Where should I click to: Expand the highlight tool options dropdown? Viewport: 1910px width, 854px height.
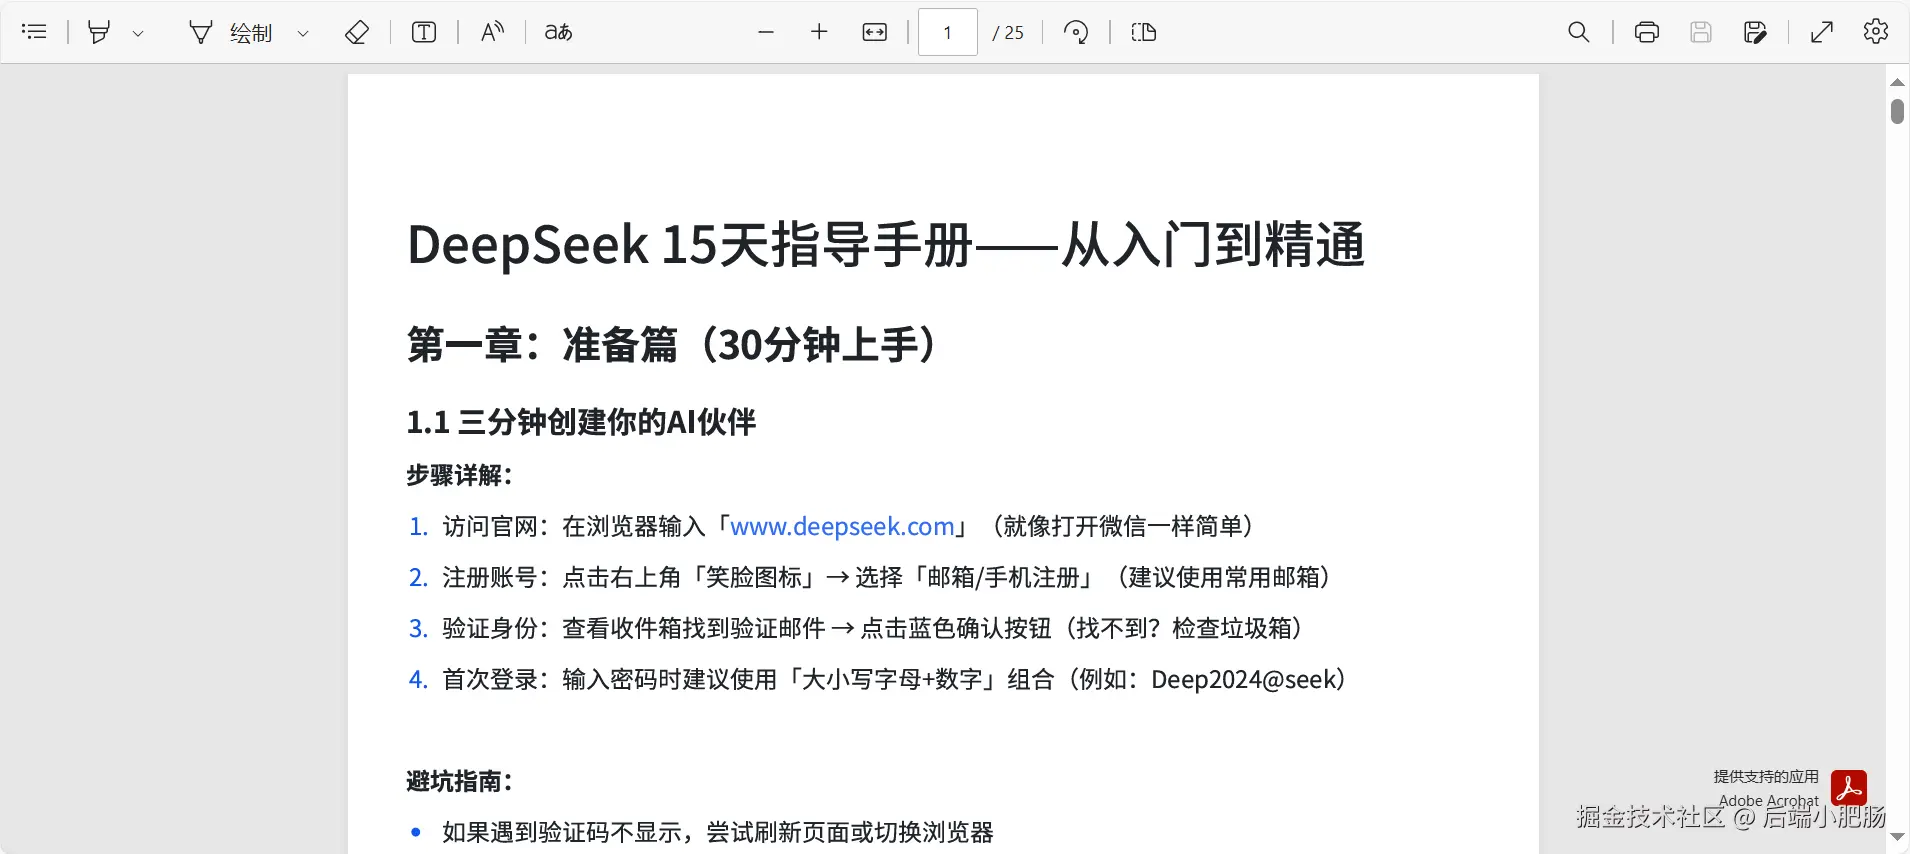[x=138, y=33]
